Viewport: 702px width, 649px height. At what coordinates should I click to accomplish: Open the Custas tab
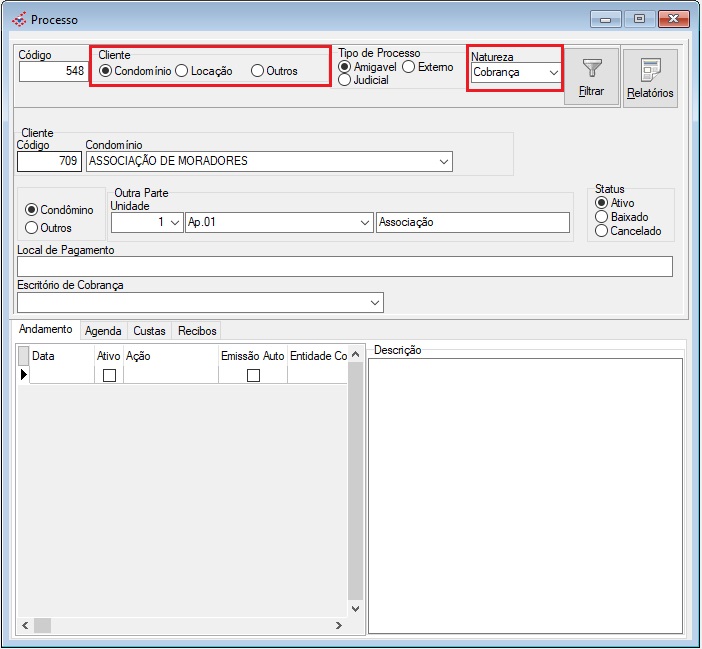click(x=149, y=330)
